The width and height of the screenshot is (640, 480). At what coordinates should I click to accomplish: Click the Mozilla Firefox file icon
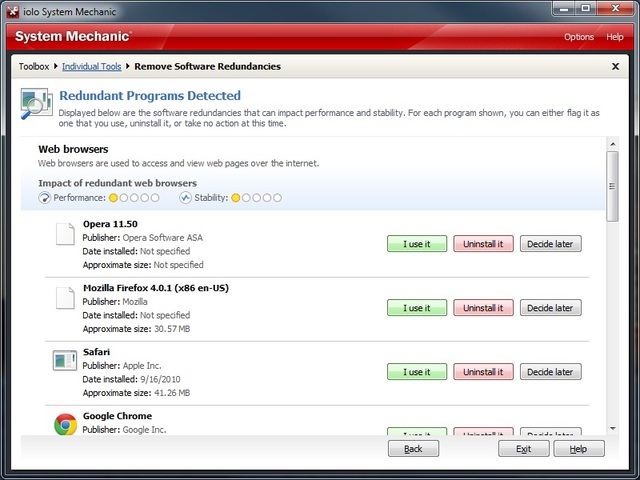click(65, 298)
